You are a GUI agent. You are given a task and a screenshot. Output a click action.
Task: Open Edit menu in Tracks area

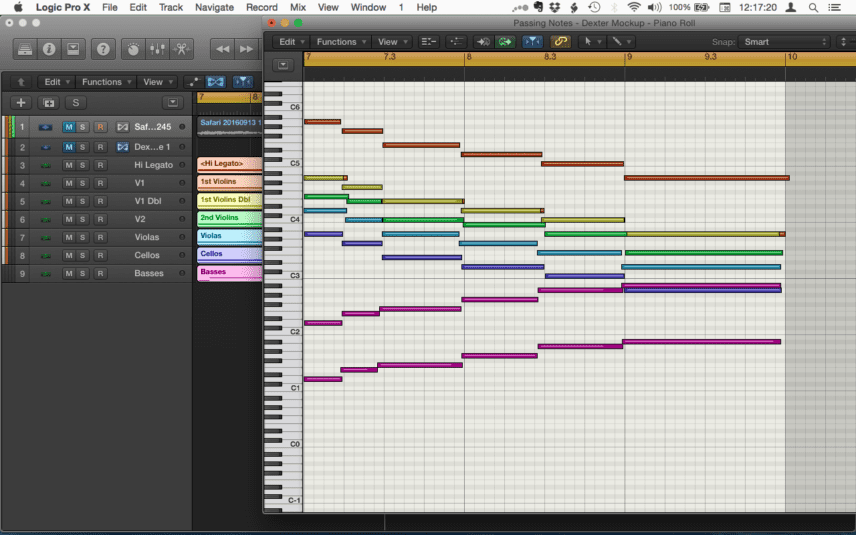coord(56,82)
